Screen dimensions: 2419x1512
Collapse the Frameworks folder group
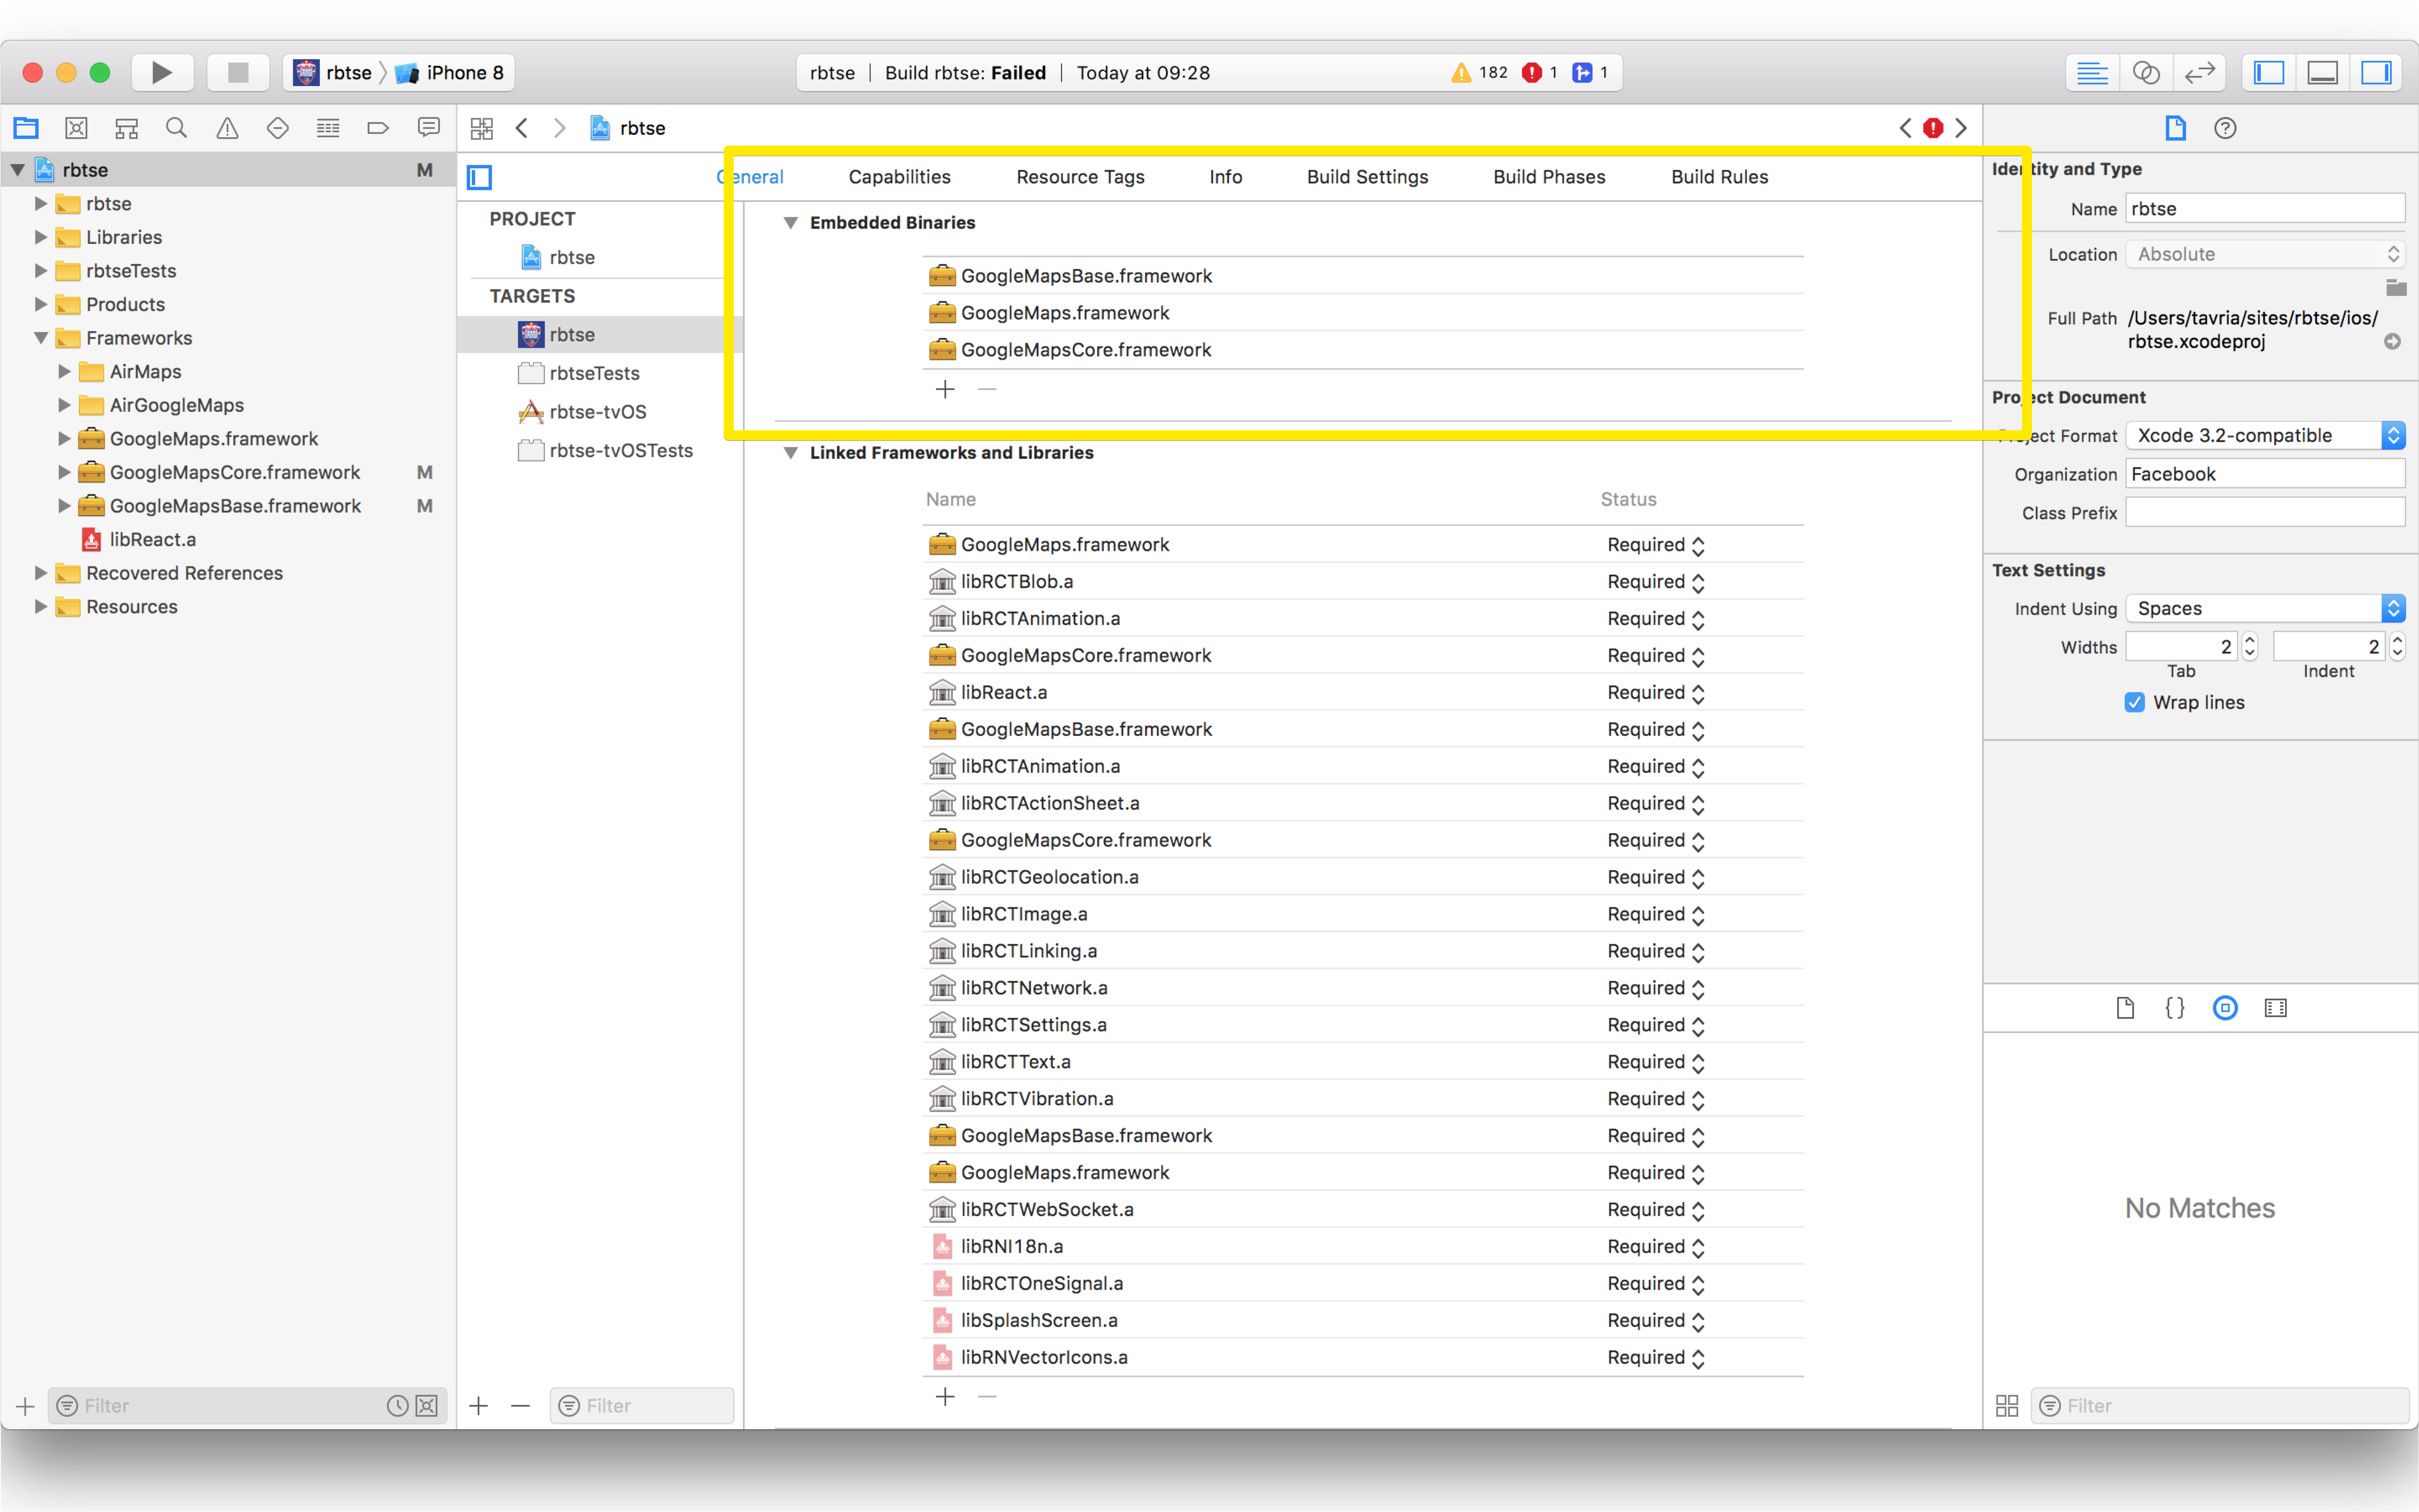tap(41, 338)
